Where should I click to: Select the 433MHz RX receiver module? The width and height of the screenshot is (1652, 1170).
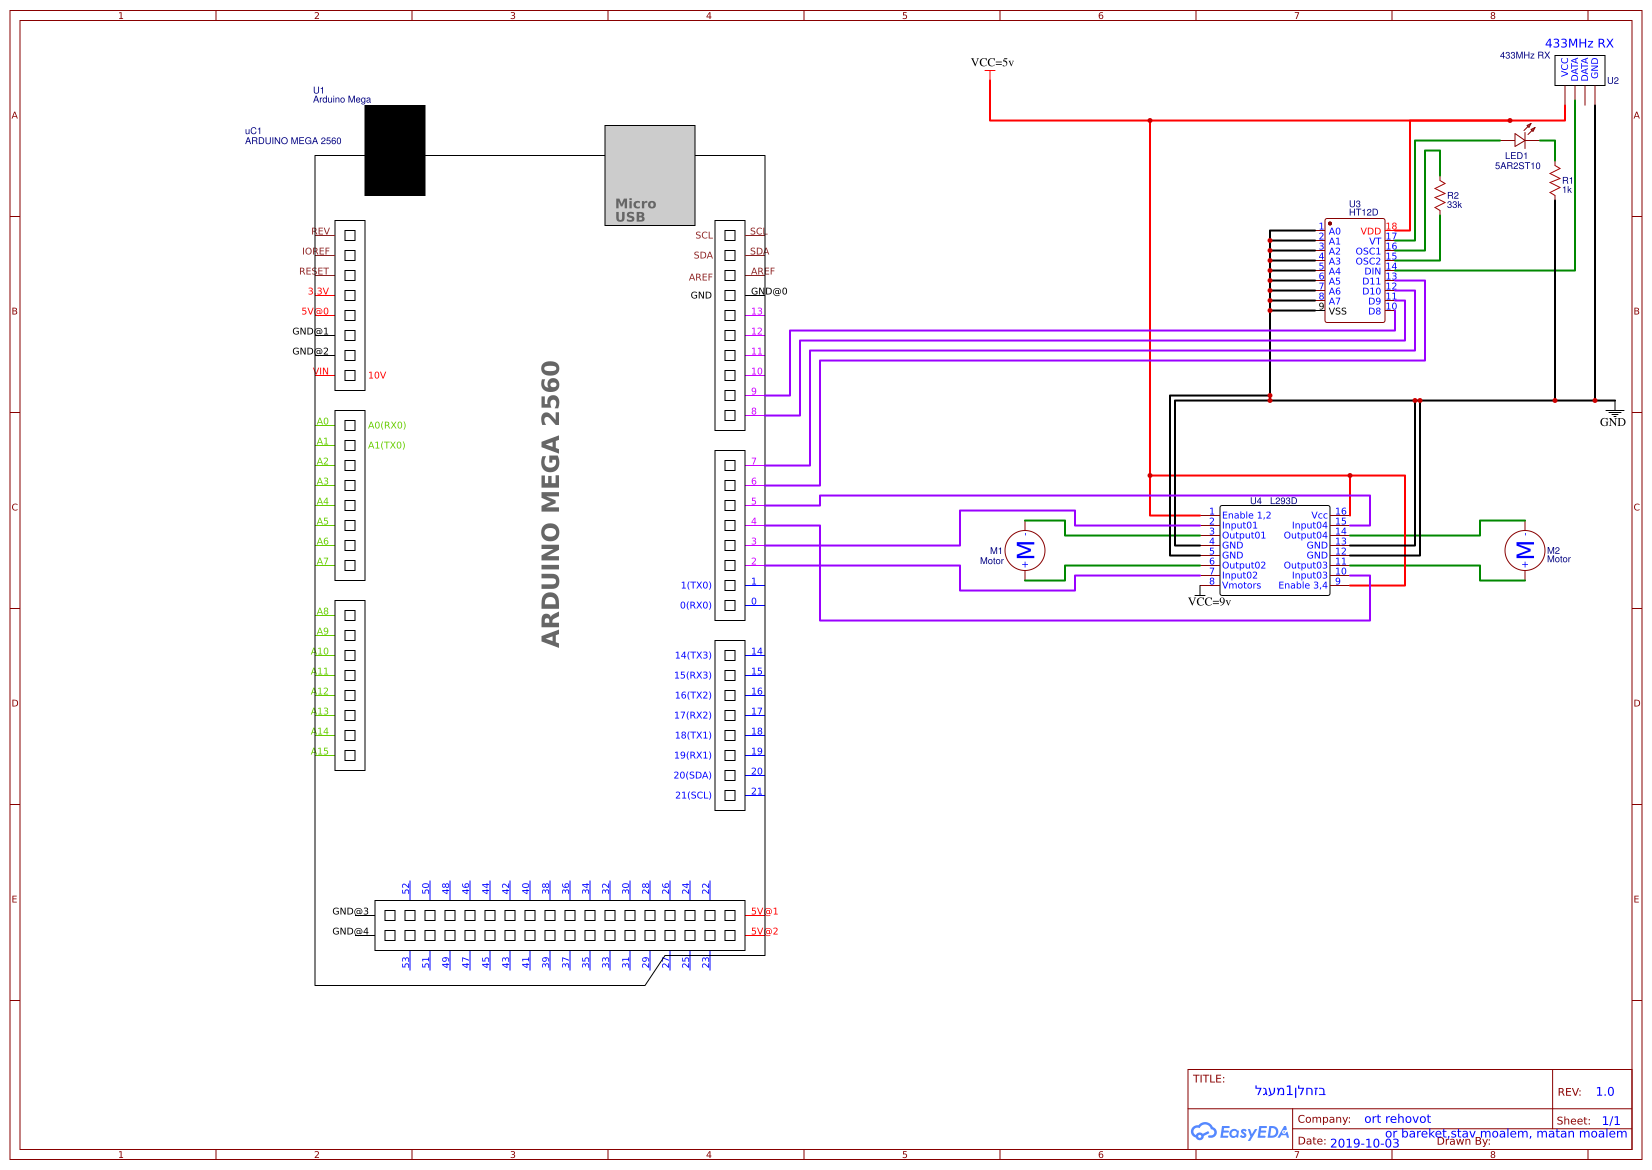tap(1578, 70)
